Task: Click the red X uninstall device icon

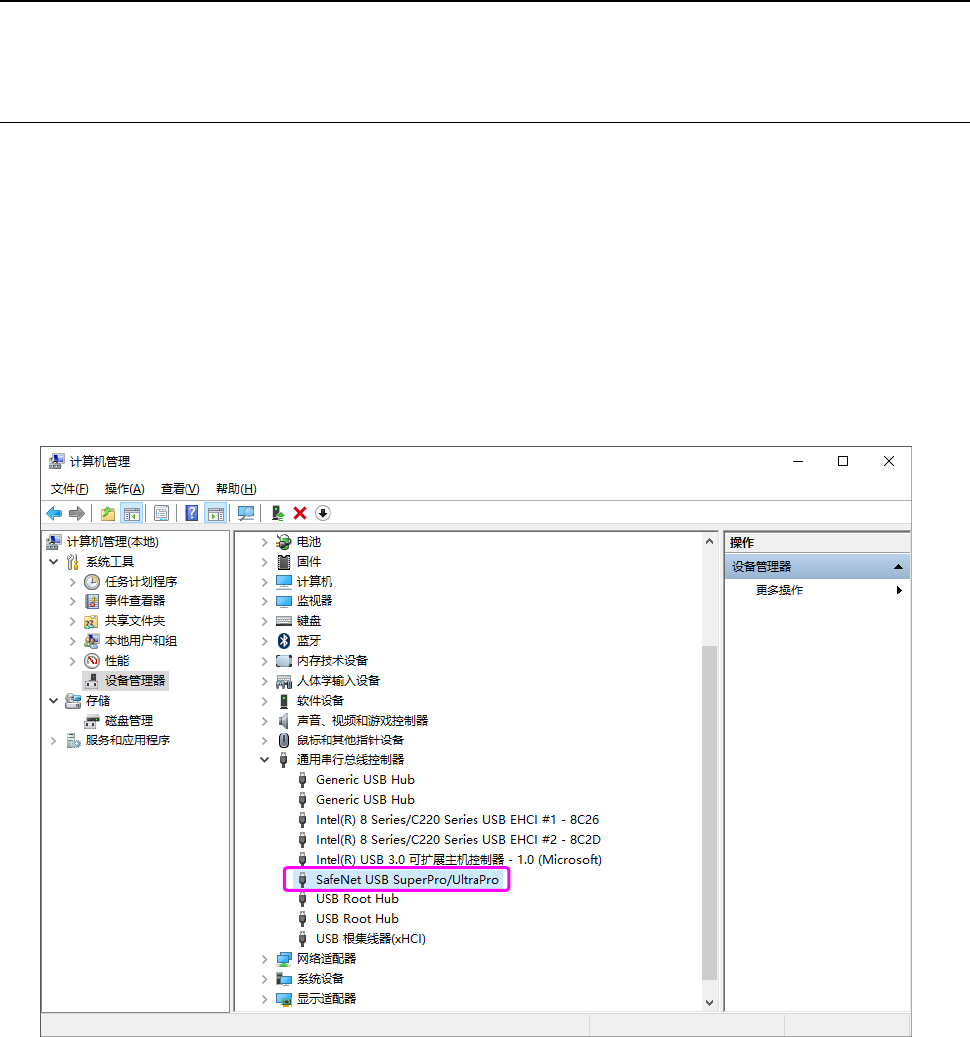Action: [300, 513]
